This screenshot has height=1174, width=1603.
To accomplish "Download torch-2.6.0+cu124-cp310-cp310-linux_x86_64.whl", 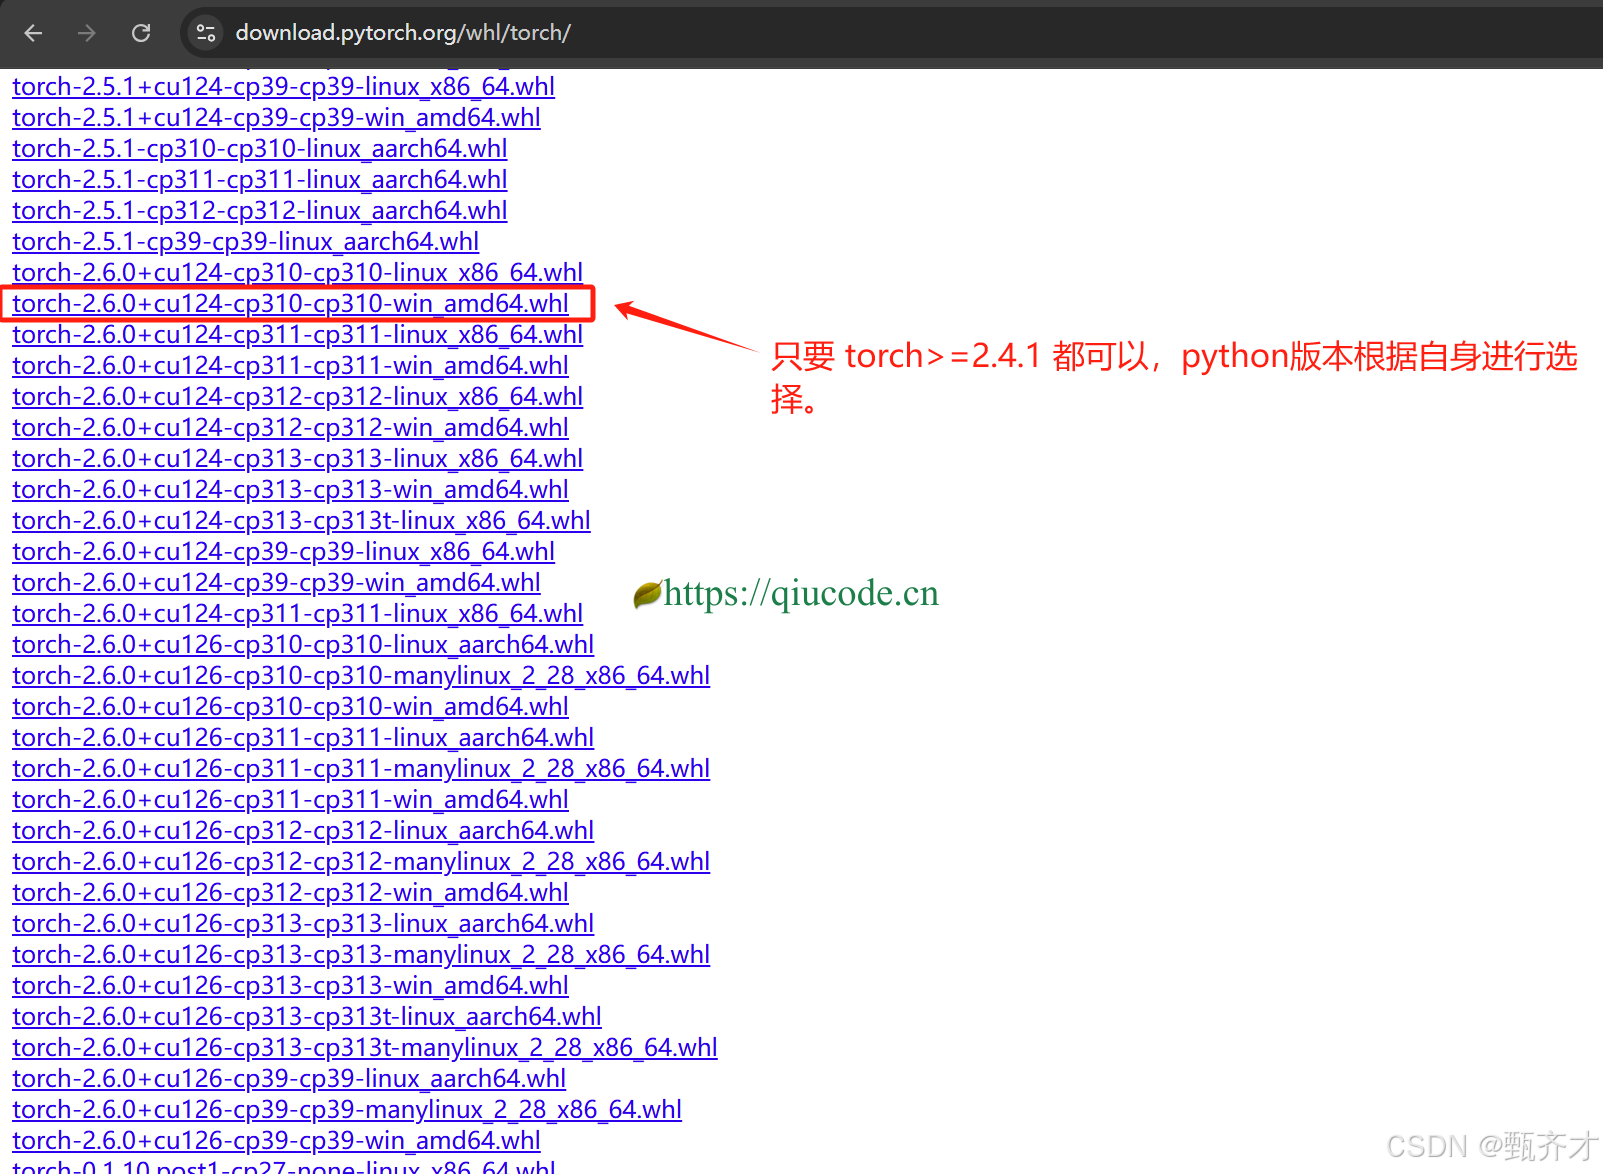I will coord(297,273).
